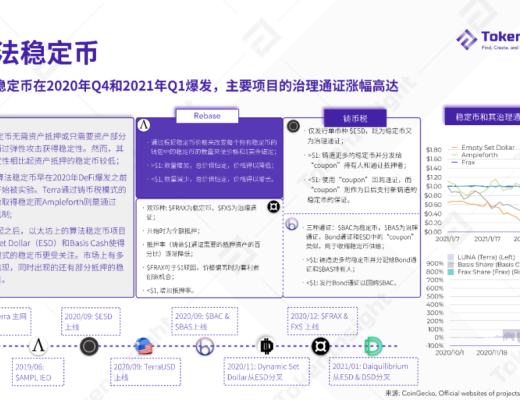
Task: Click the "2020/09: TerraUSD 上线" timeline box
Action: pos(146,372)
